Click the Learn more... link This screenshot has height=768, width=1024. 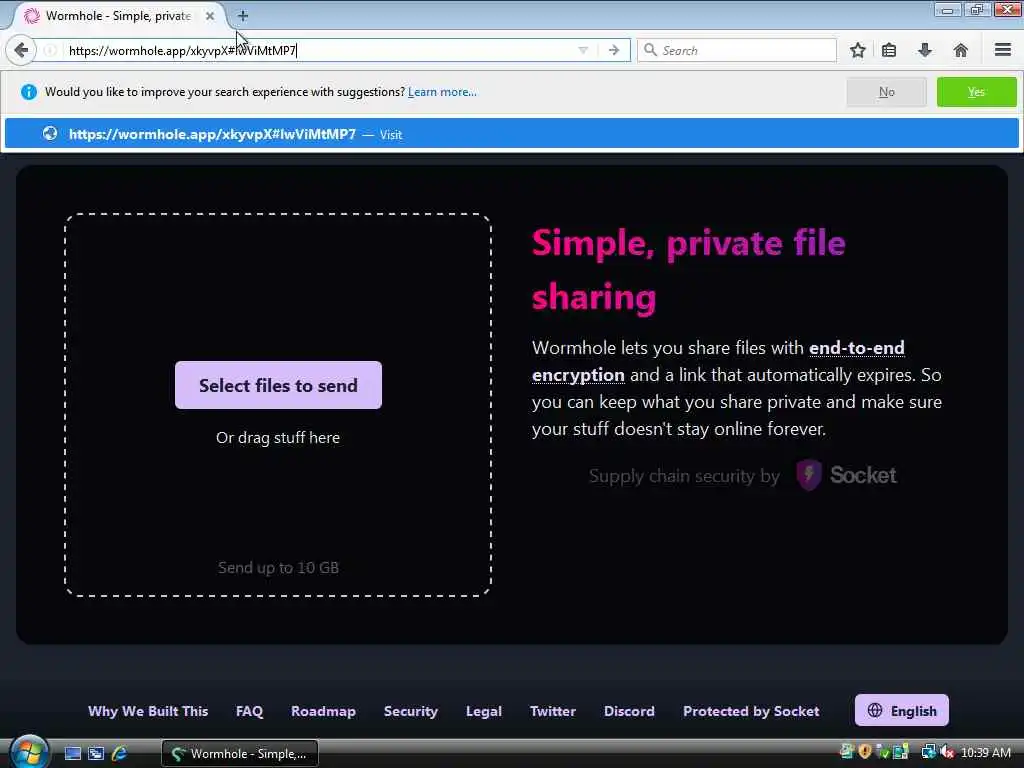442,92
